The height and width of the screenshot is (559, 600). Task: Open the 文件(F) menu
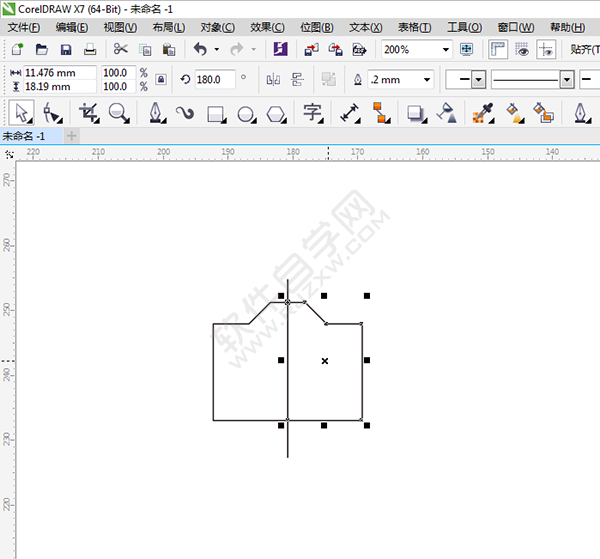pos(24,28)
